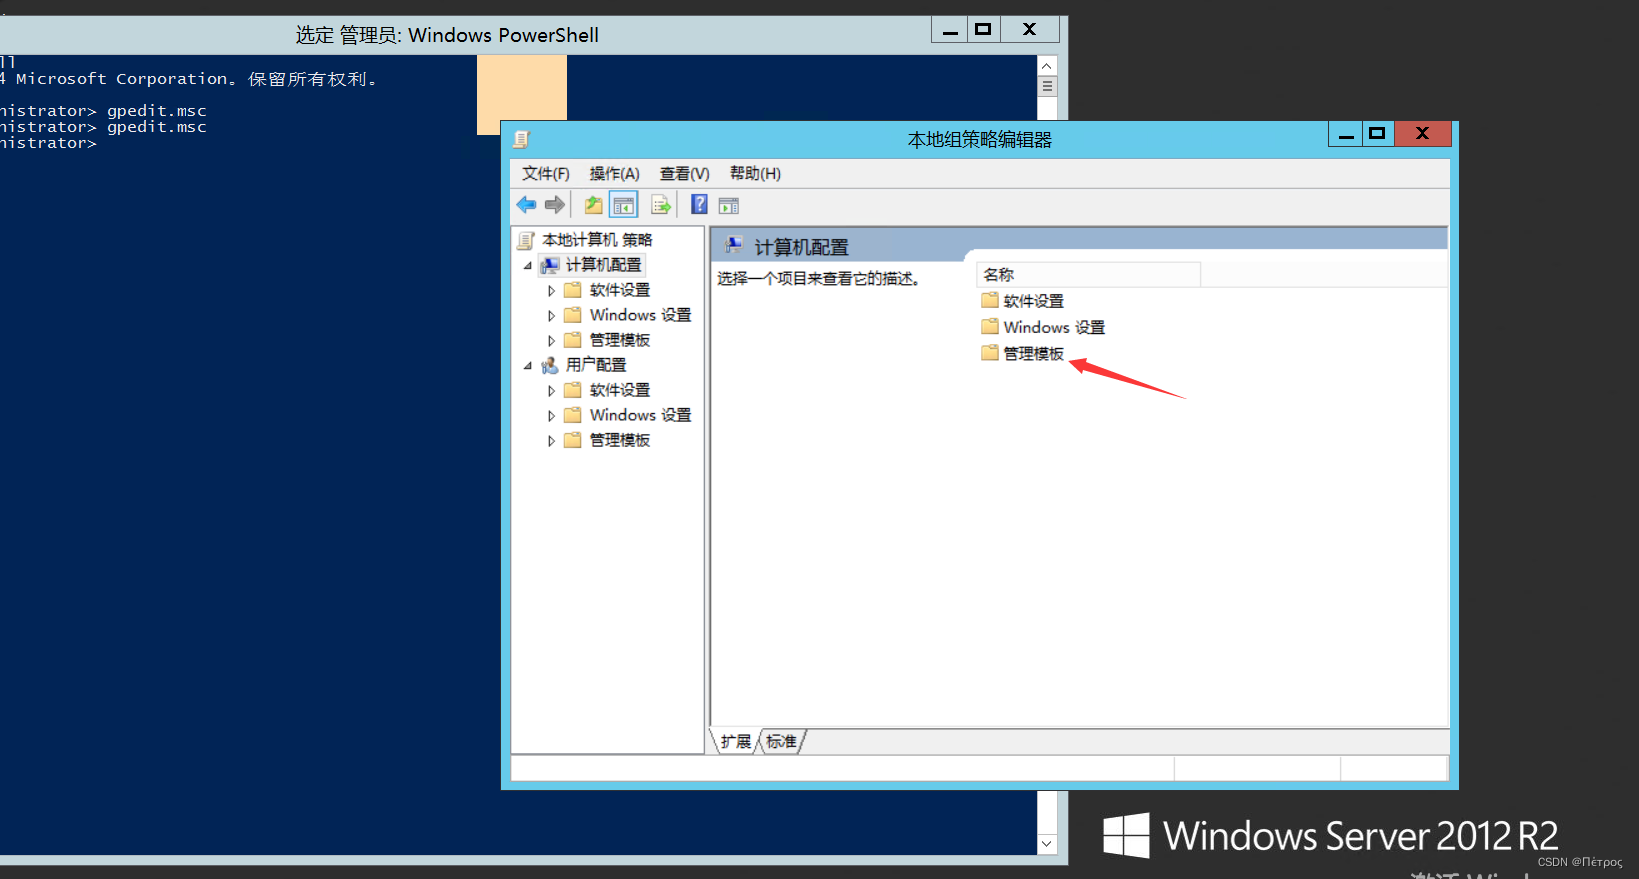Click the 软件设置 folder under 计算机配置 in the tree
Screen dimensions: 1639x879
[x=619, y=290]
